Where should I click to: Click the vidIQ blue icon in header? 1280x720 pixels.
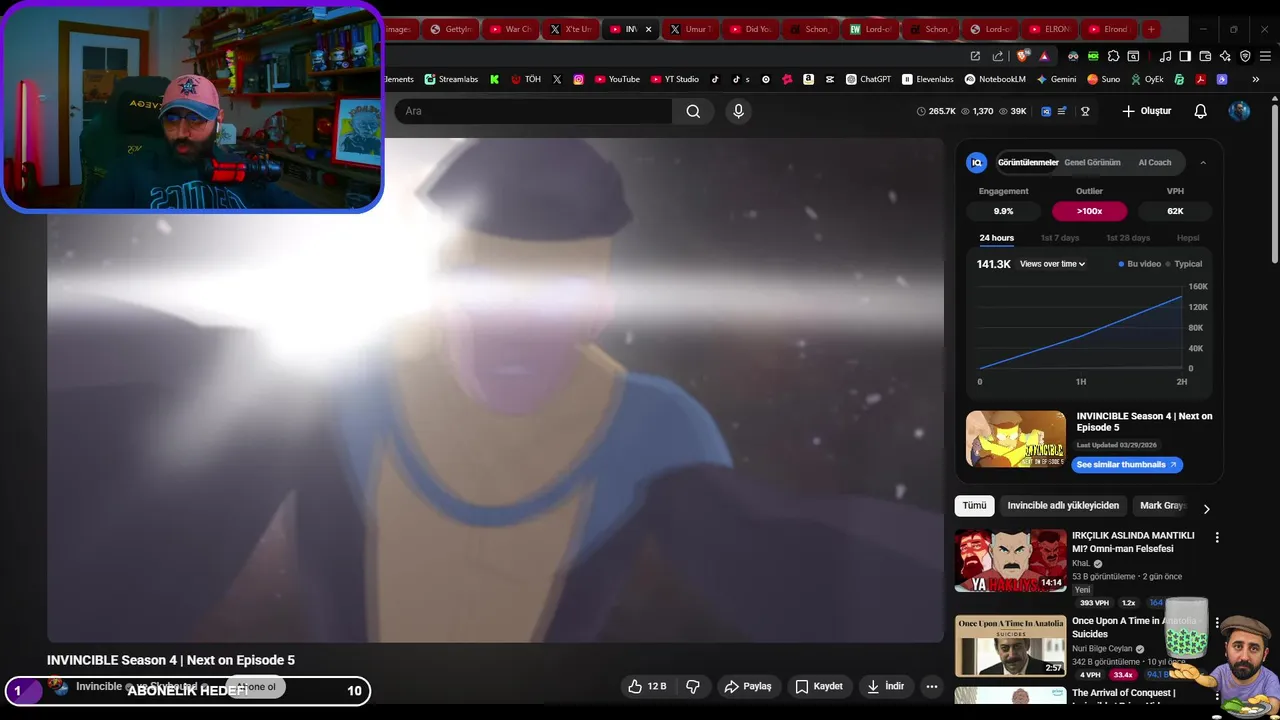pos(1046,111)
